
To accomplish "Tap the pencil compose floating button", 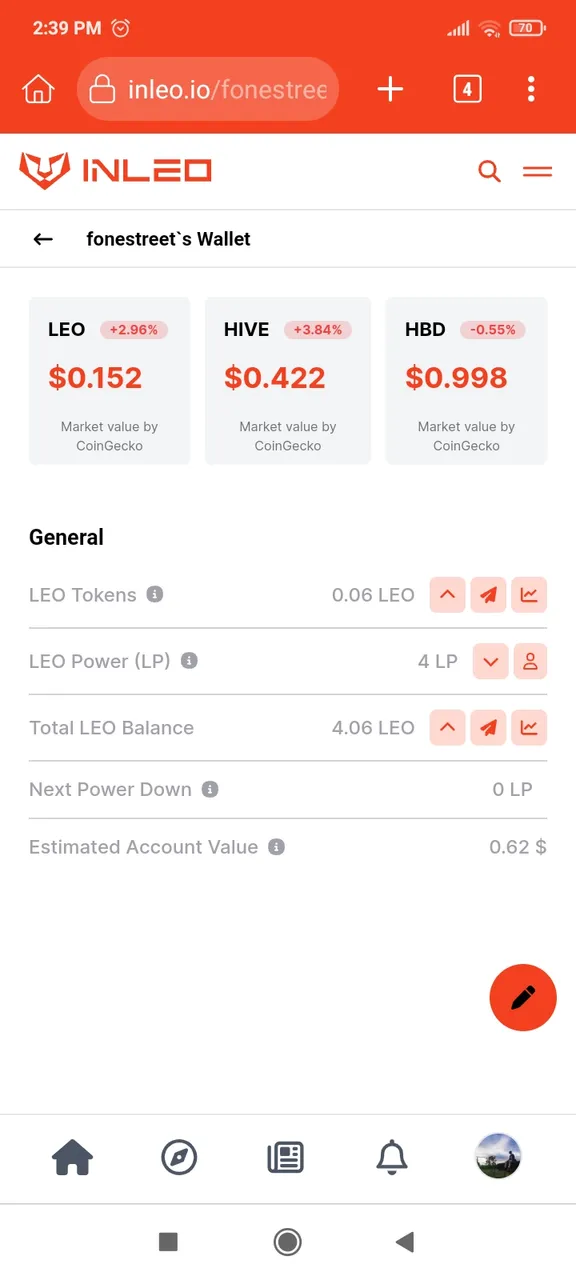I will 522,997.
